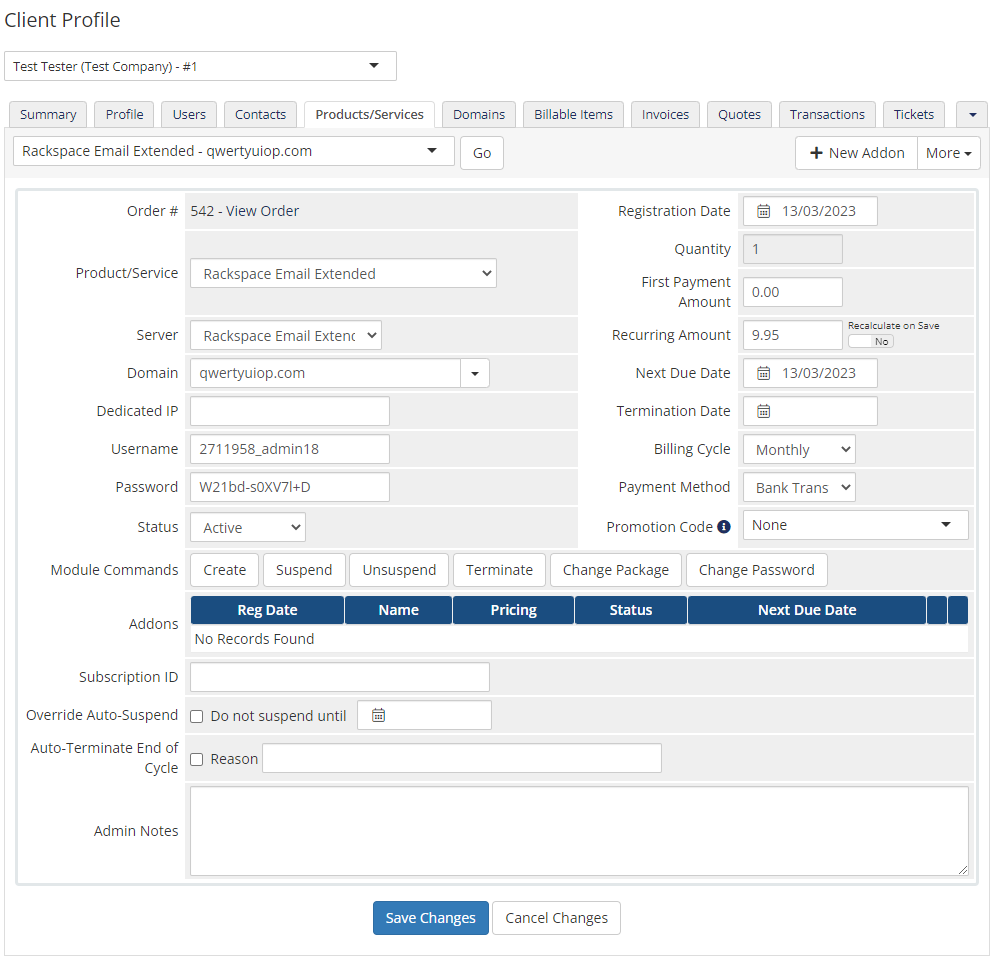Screen dimensions: 998x964
Task: Click the Admin Notes text area
Action: pyautogui.click(x=579, y=832)
